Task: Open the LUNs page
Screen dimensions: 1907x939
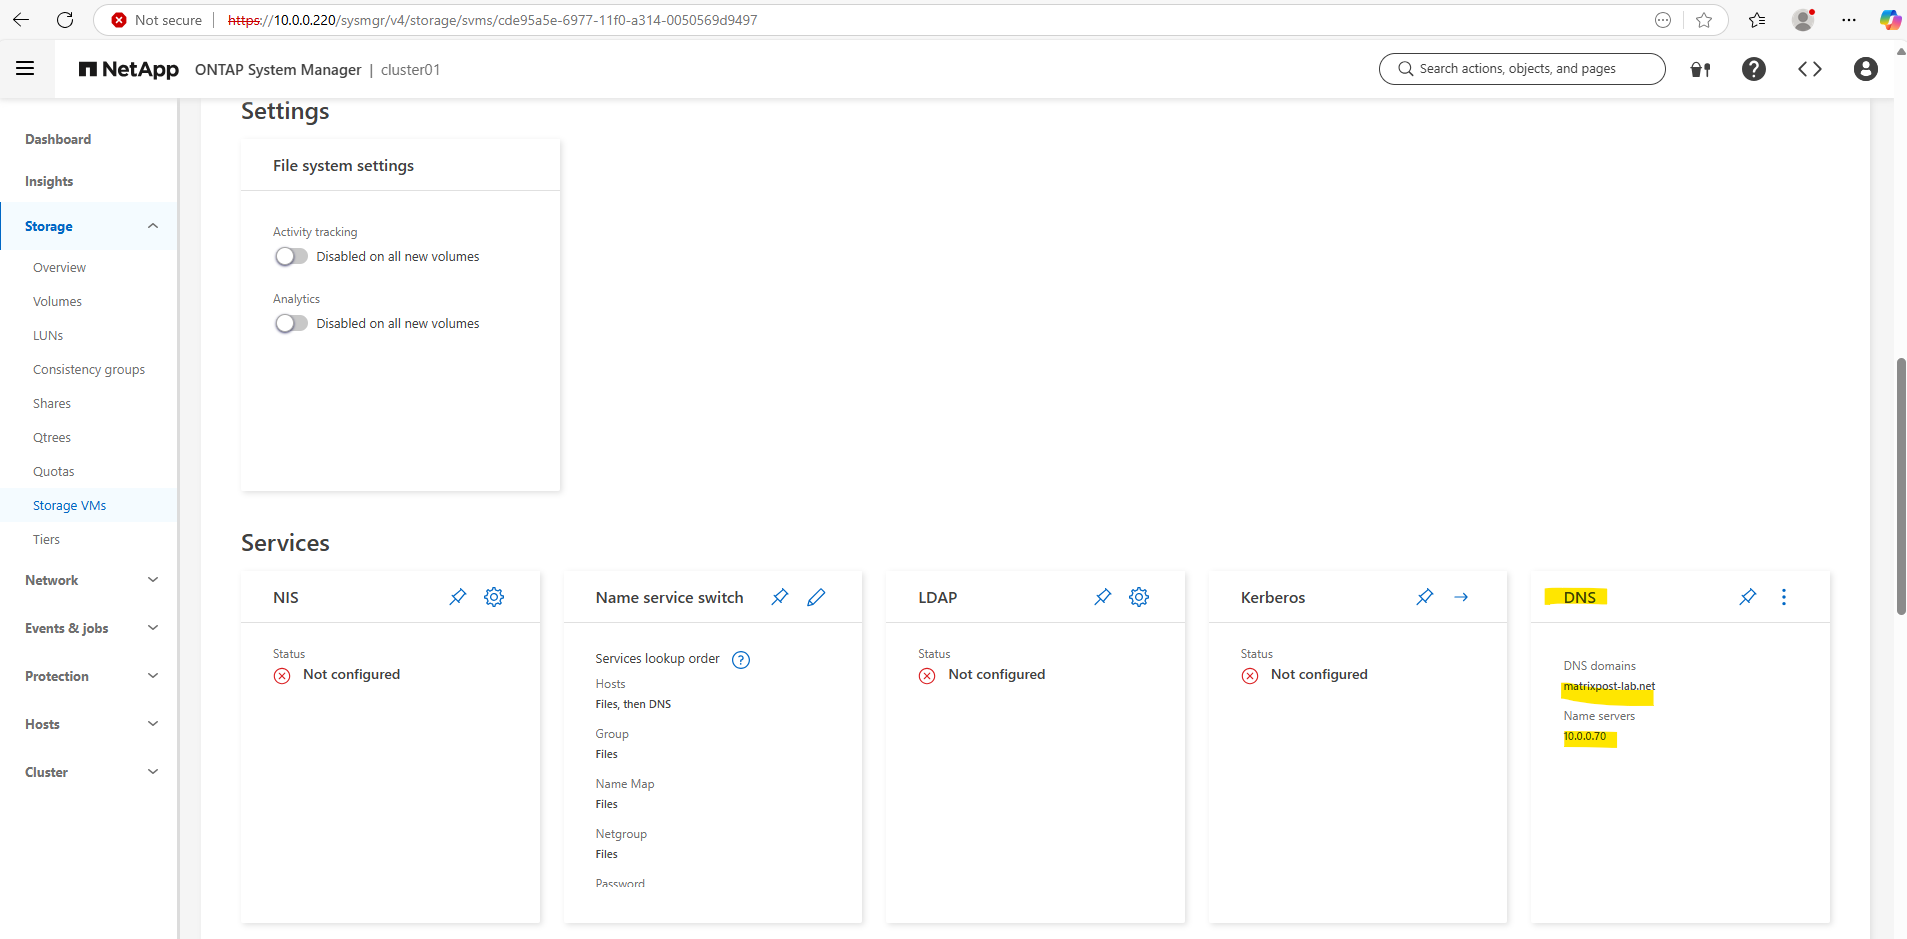Action: pyautogui.click(x=48, y=335)
